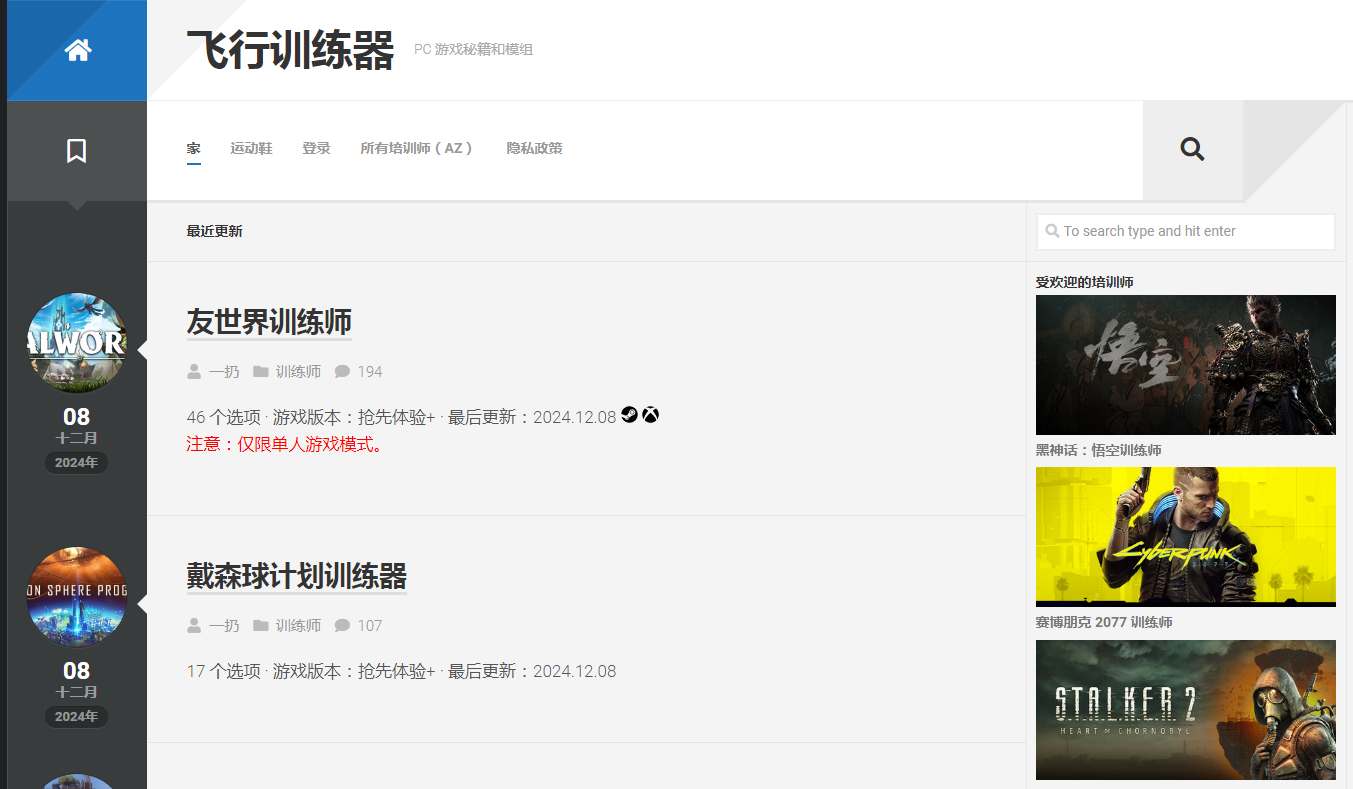The image size is (1353, 789).
Task: Open the Black Myth Wukong banner image
Action: coord(1185,364)
